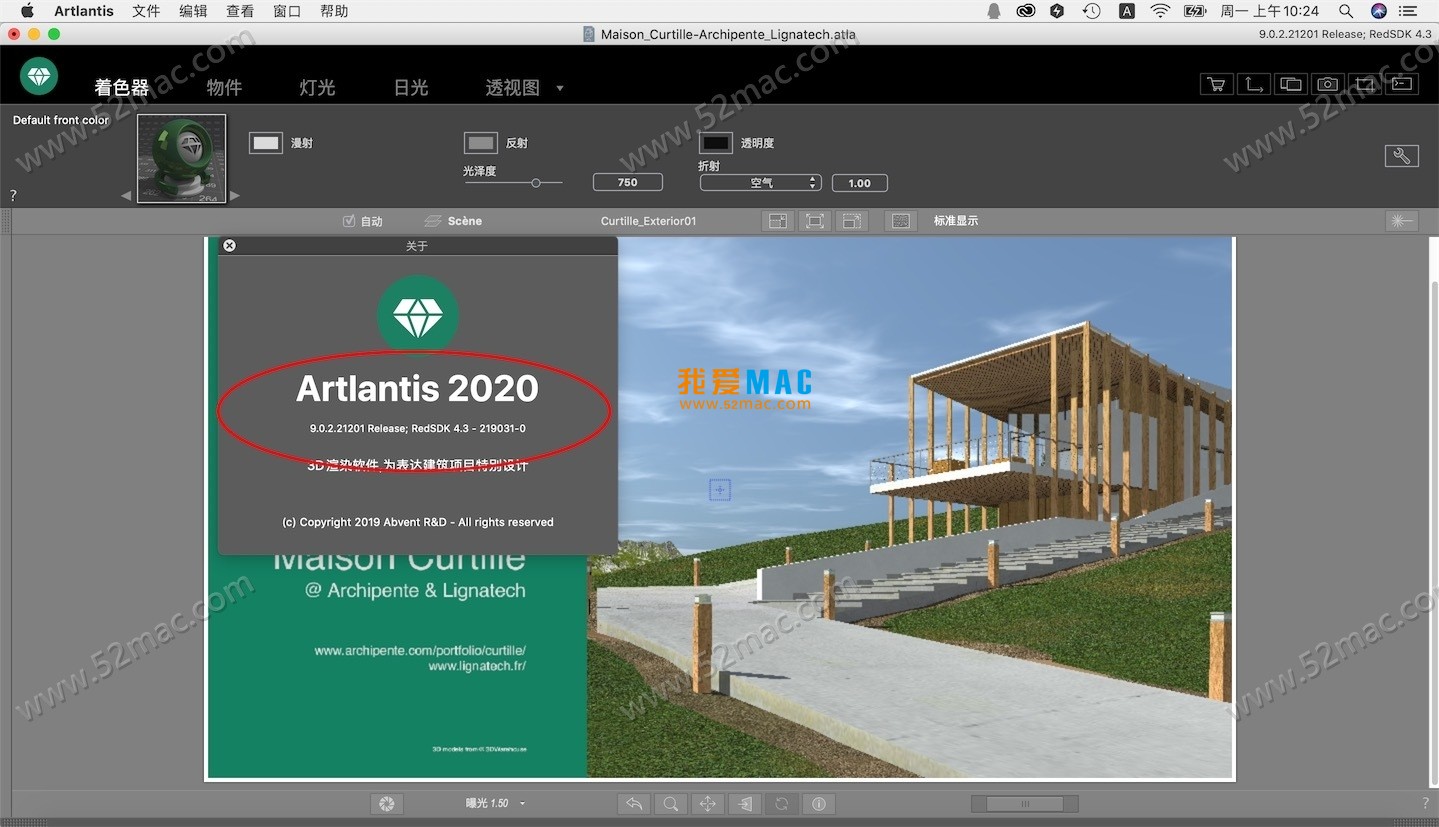Open wrench settings for the shader
Image resolution: width=1439 pixels, height=827 pixels.
pyautogui.click(x=1401, y=155)
